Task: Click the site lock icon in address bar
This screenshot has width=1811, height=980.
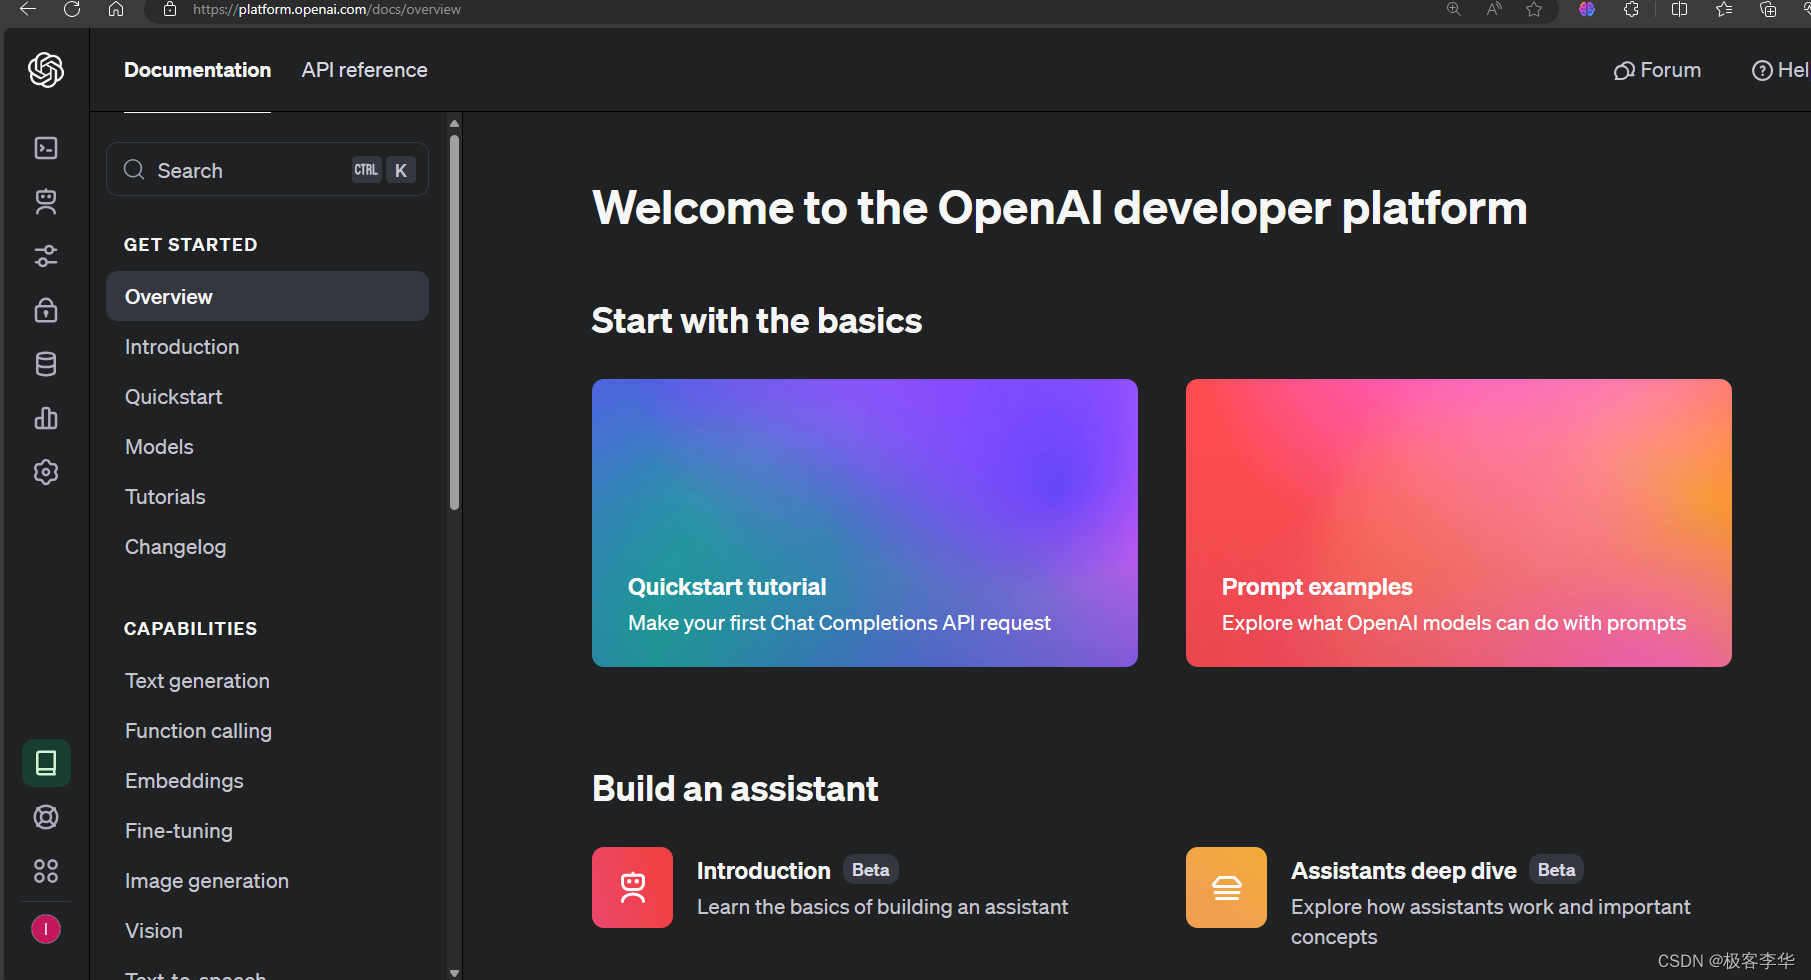Action: point(170,9)
